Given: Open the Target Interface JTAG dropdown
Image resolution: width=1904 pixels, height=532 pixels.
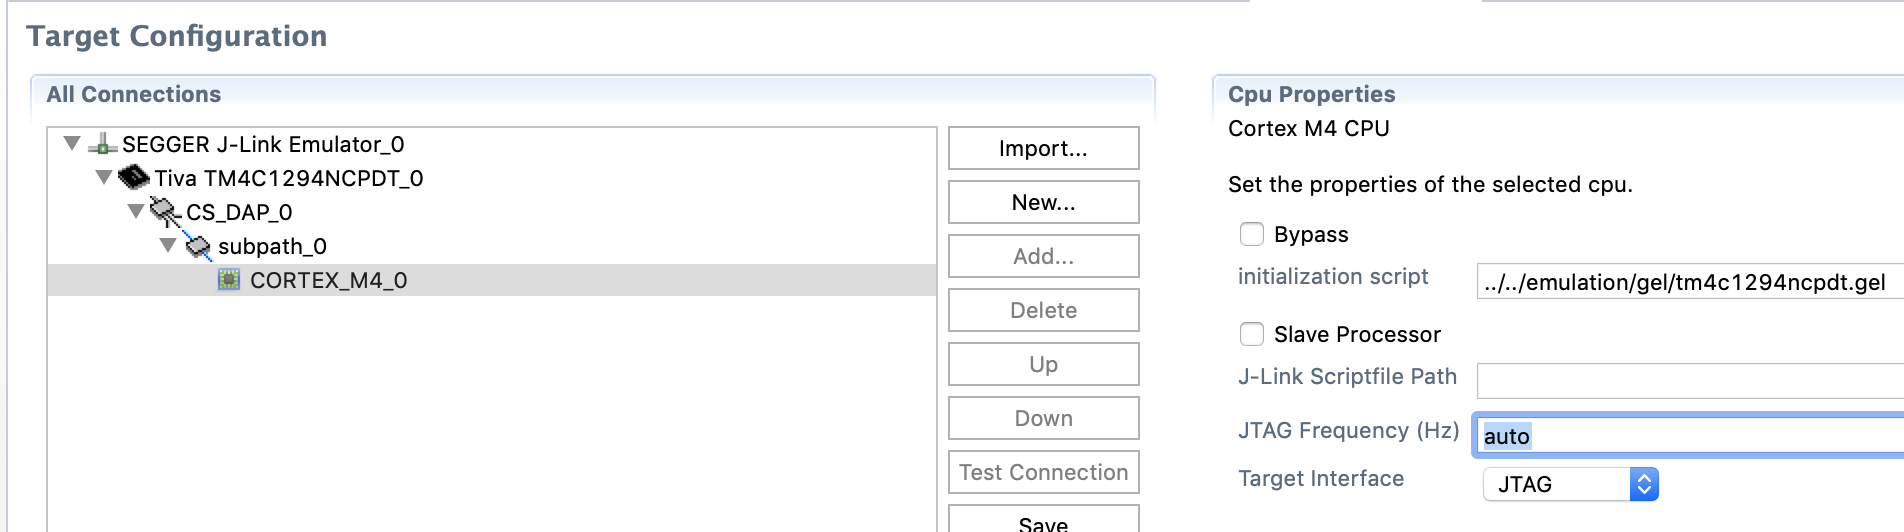Looking at the screenshot, I should (x=1570, y=484).
